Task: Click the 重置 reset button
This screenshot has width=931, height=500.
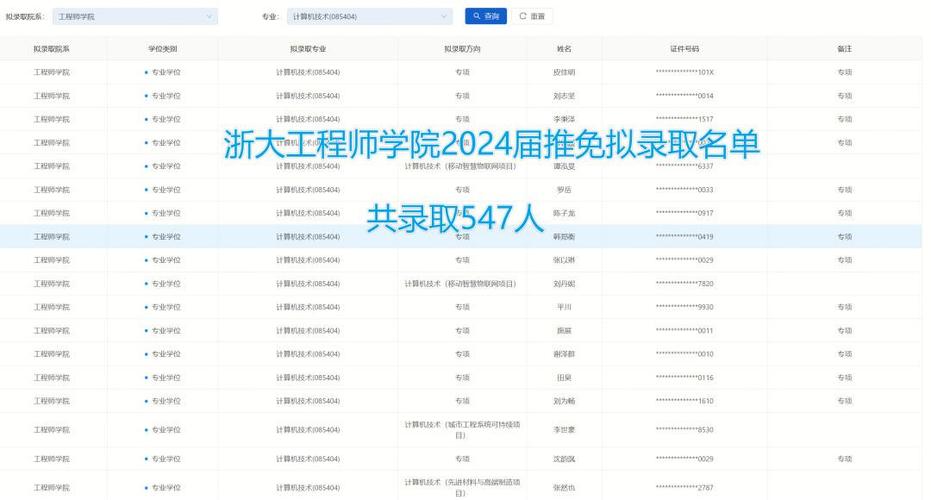Action: pyautogui.click(x=532, y=17)
